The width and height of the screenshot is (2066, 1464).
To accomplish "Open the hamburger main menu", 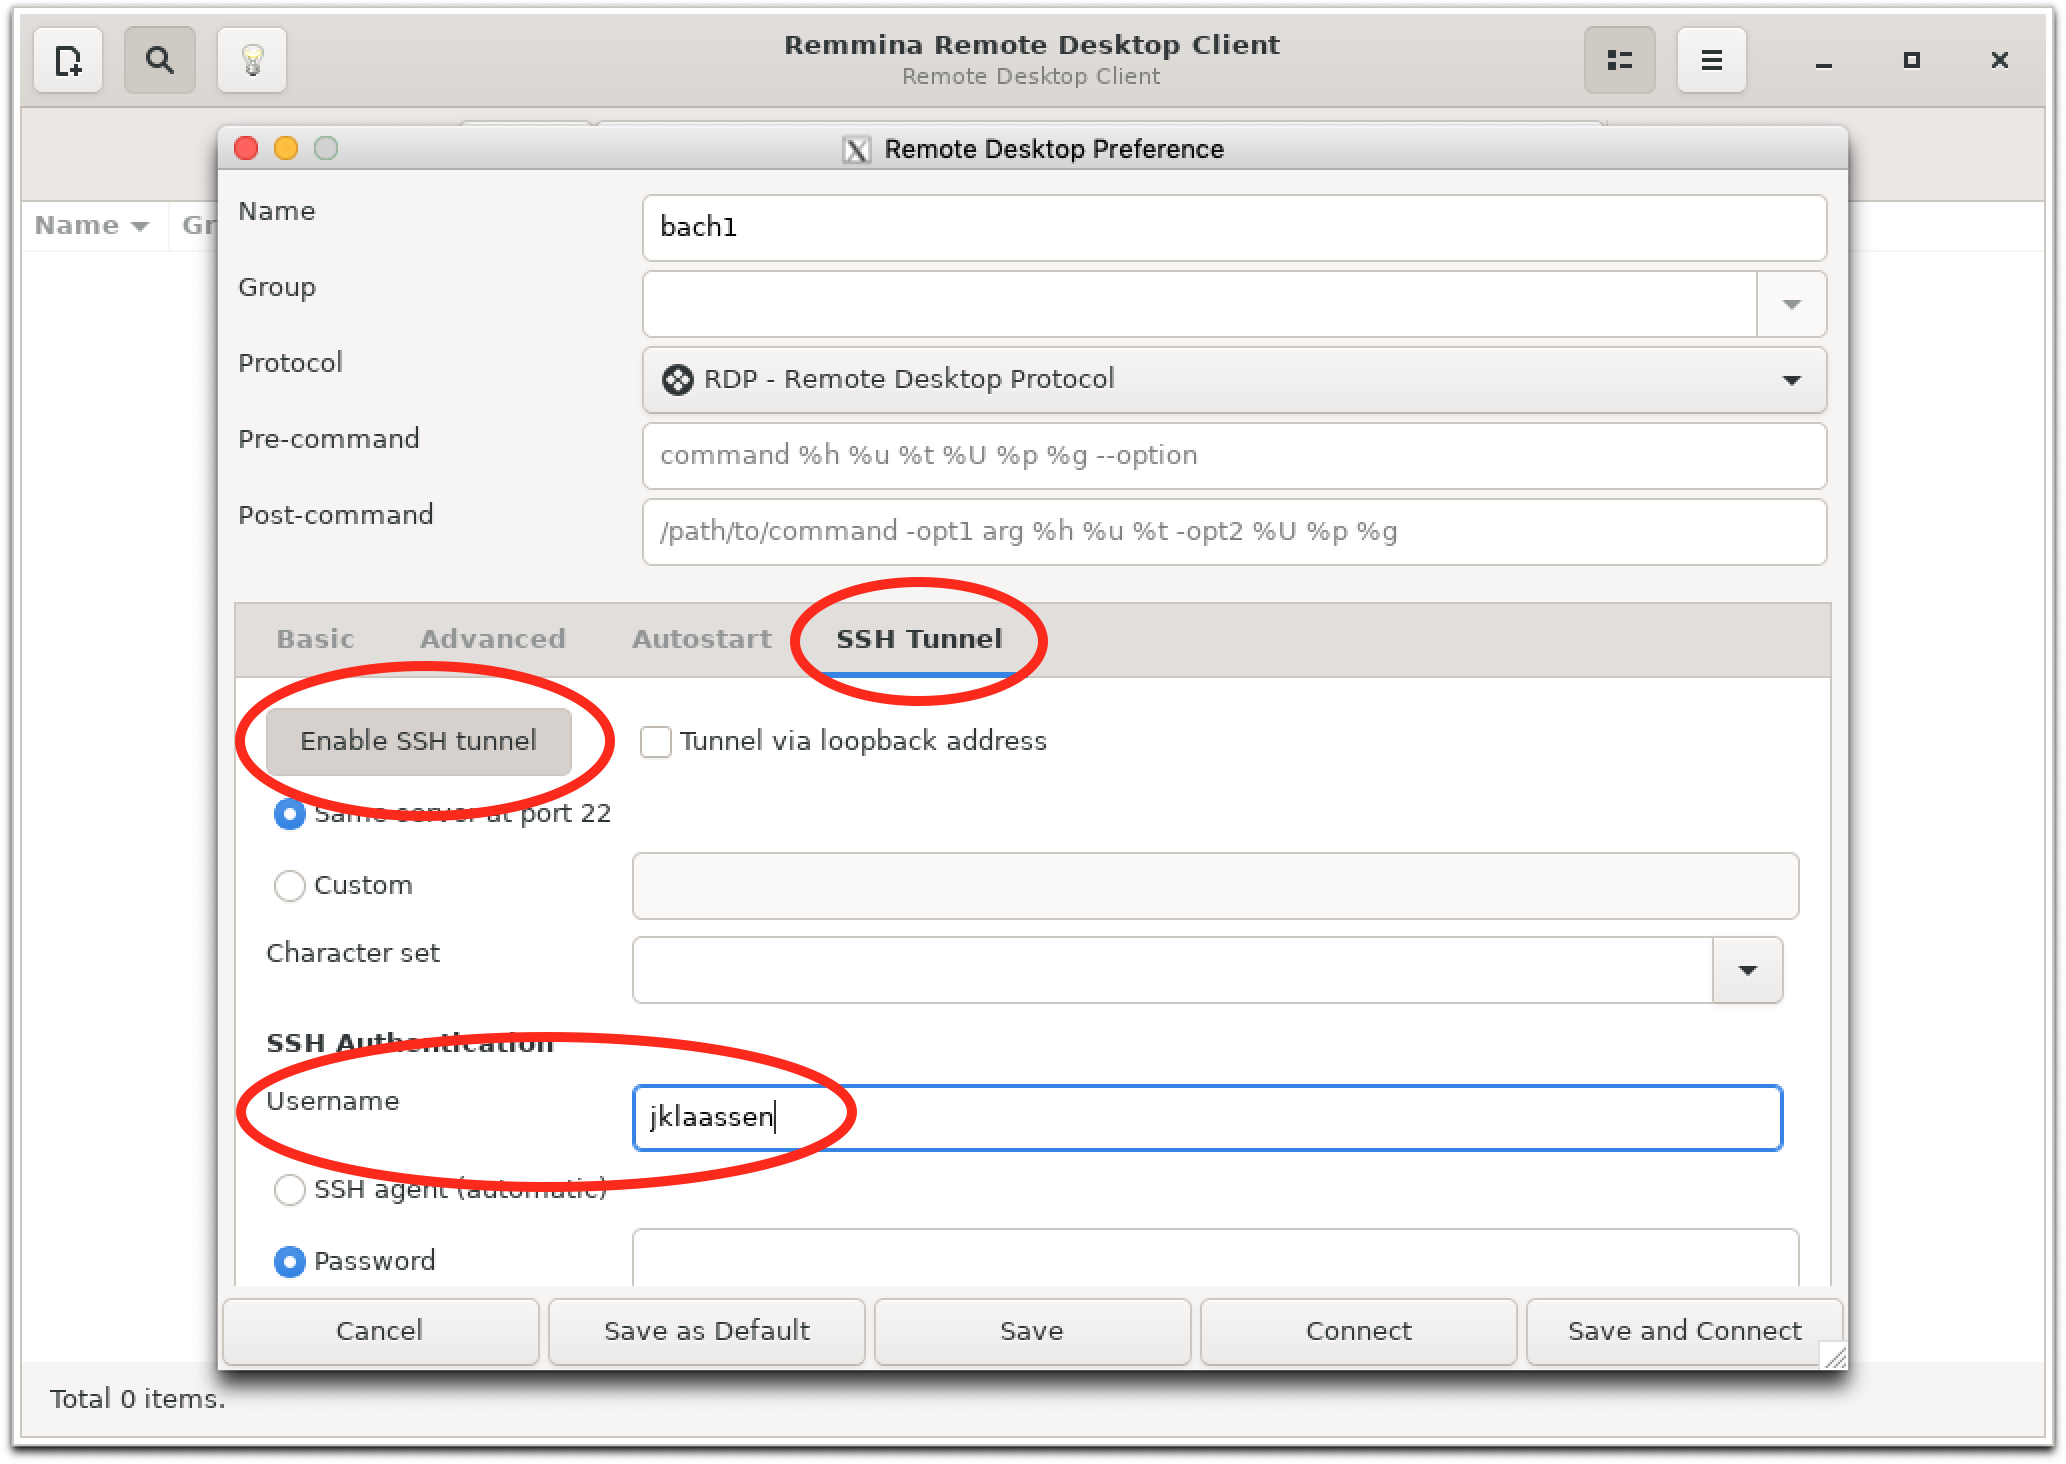I will tap(1711, 61).
